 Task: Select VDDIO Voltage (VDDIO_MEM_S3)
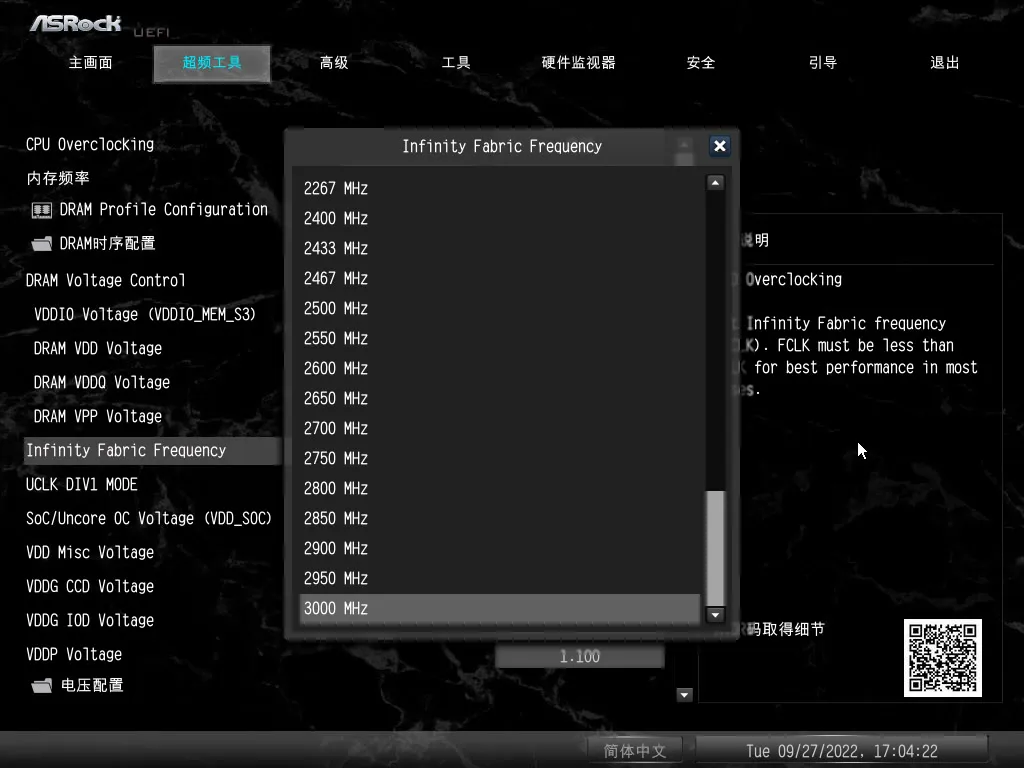(144, 315)
